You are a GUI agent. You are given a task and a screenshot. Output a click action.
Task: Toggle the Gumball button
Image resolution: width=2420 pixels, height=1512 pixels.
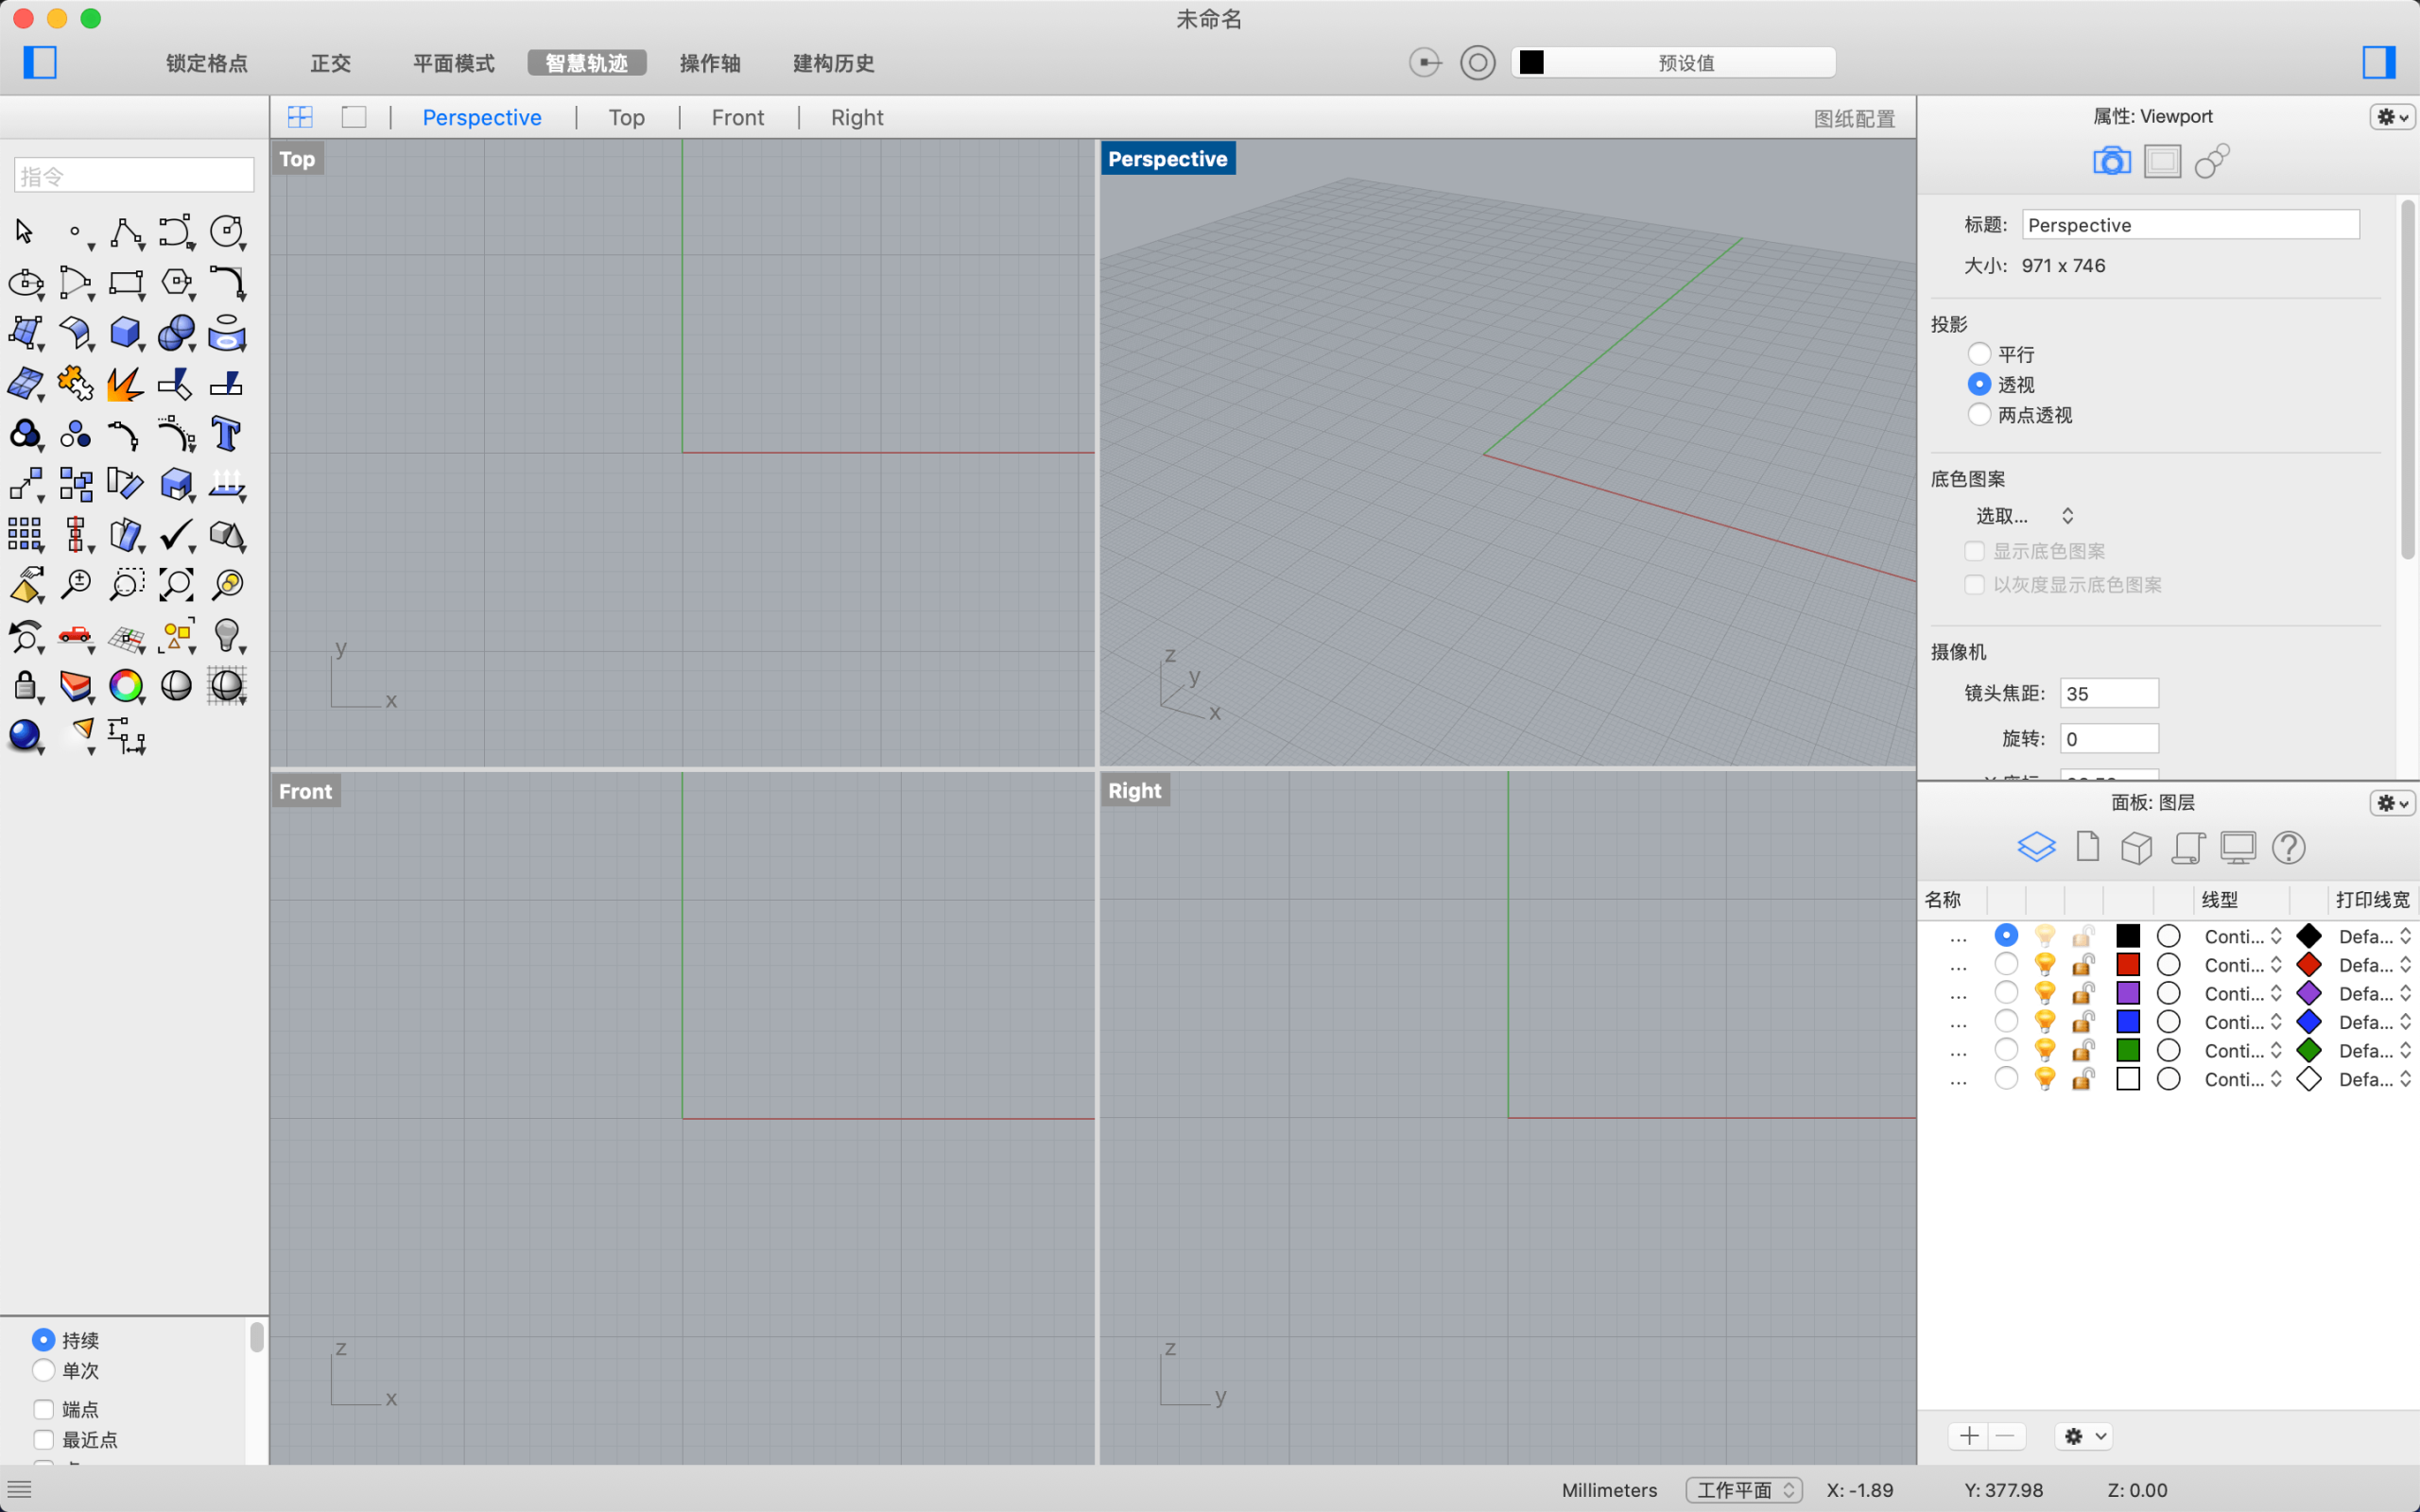coord(709,63)
